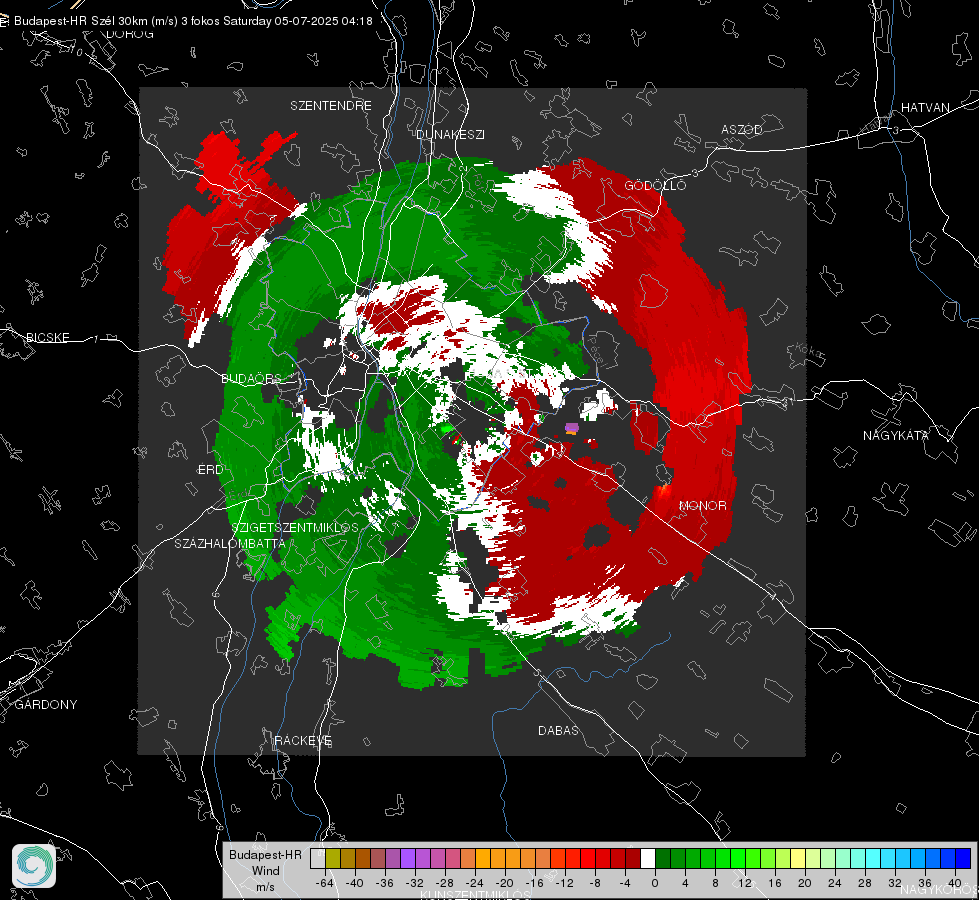Click the BUDAÖRS town label
The image size is (979, 900).
251,378
